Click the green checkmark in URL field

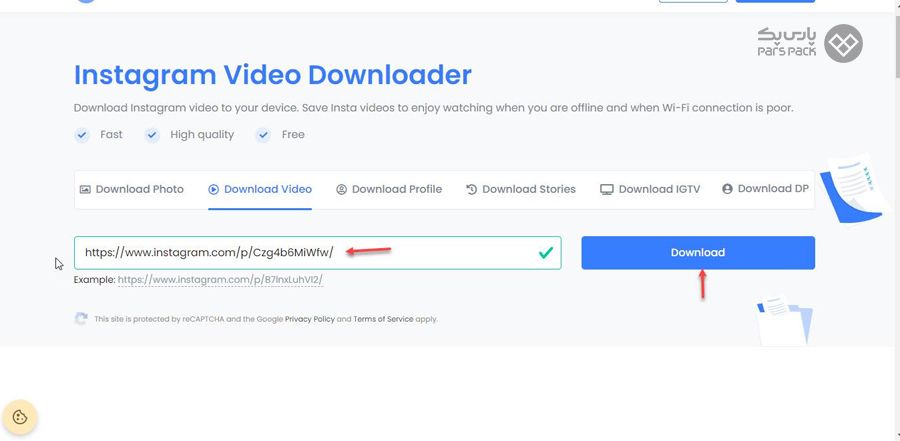point(546,253)
